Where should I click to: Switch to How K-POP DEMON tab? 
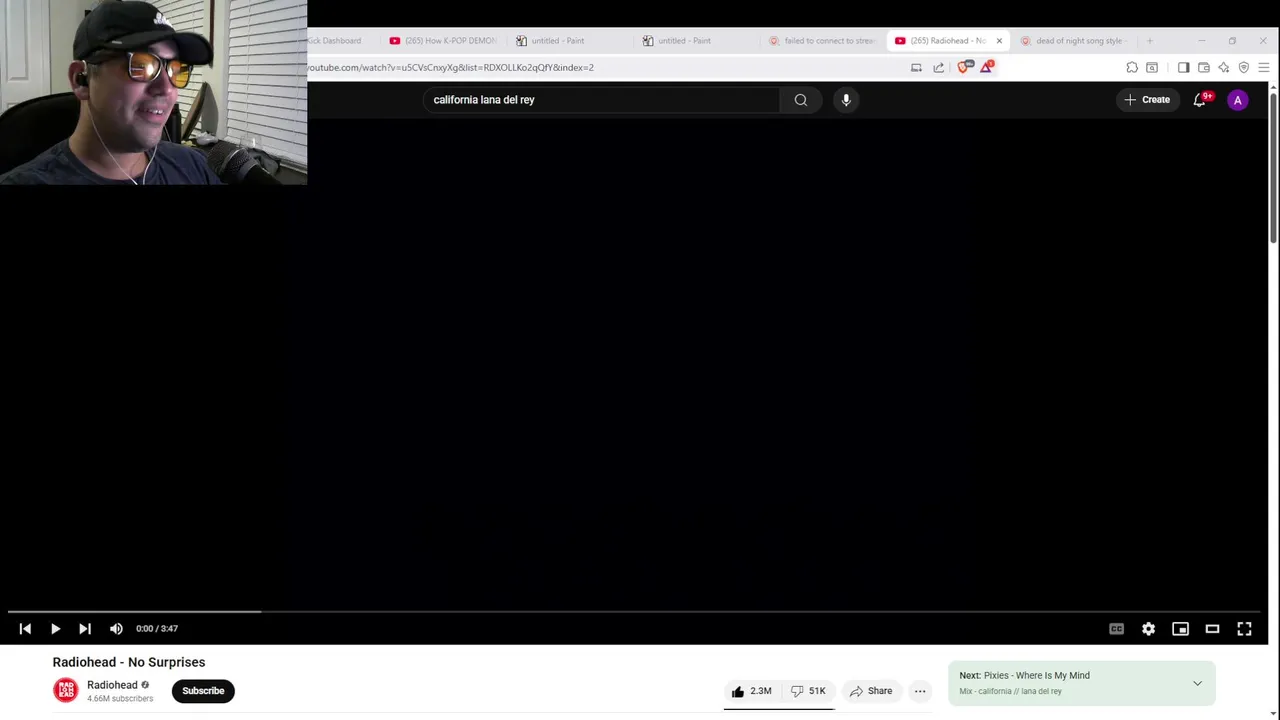click(443, 41)
